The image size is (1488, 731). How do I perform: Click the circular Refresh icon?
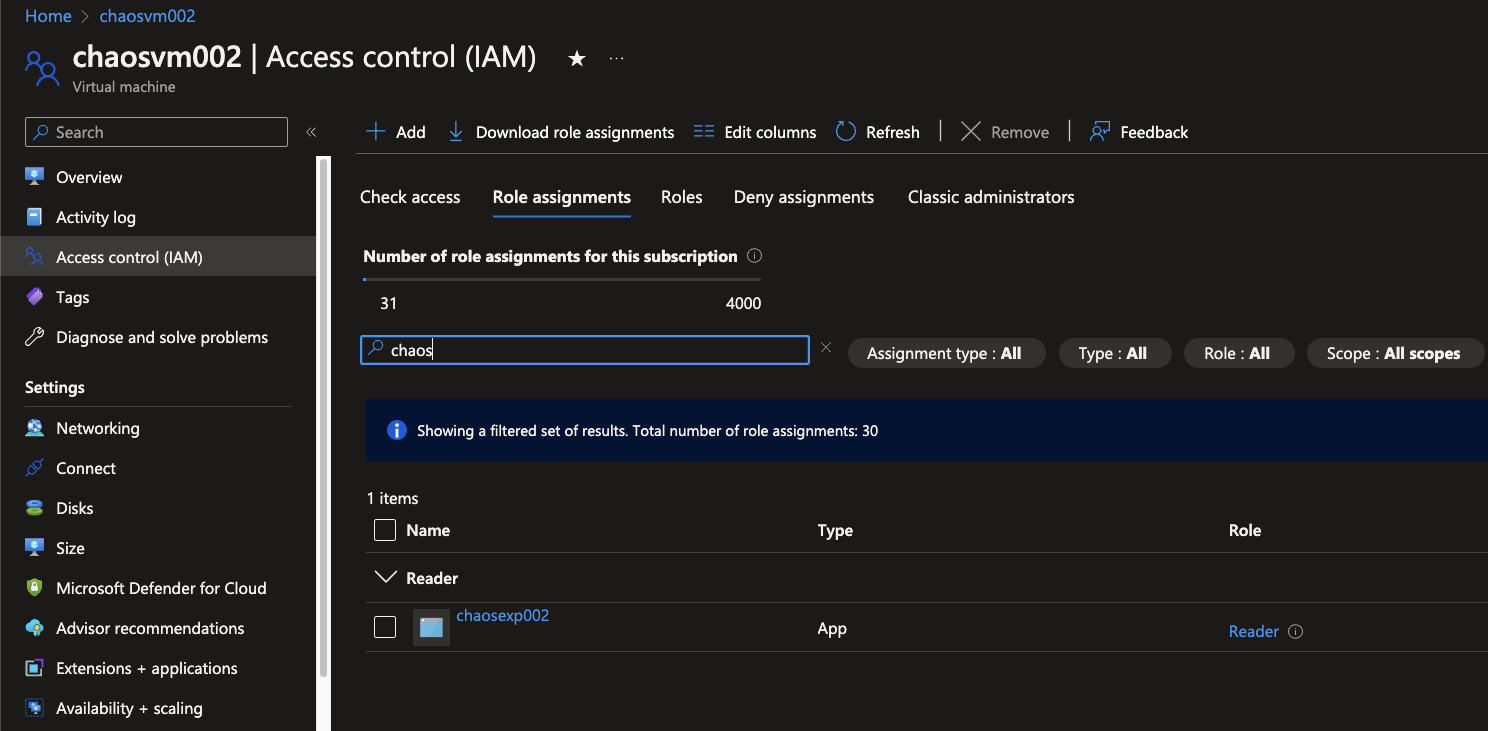coord(846,132)
